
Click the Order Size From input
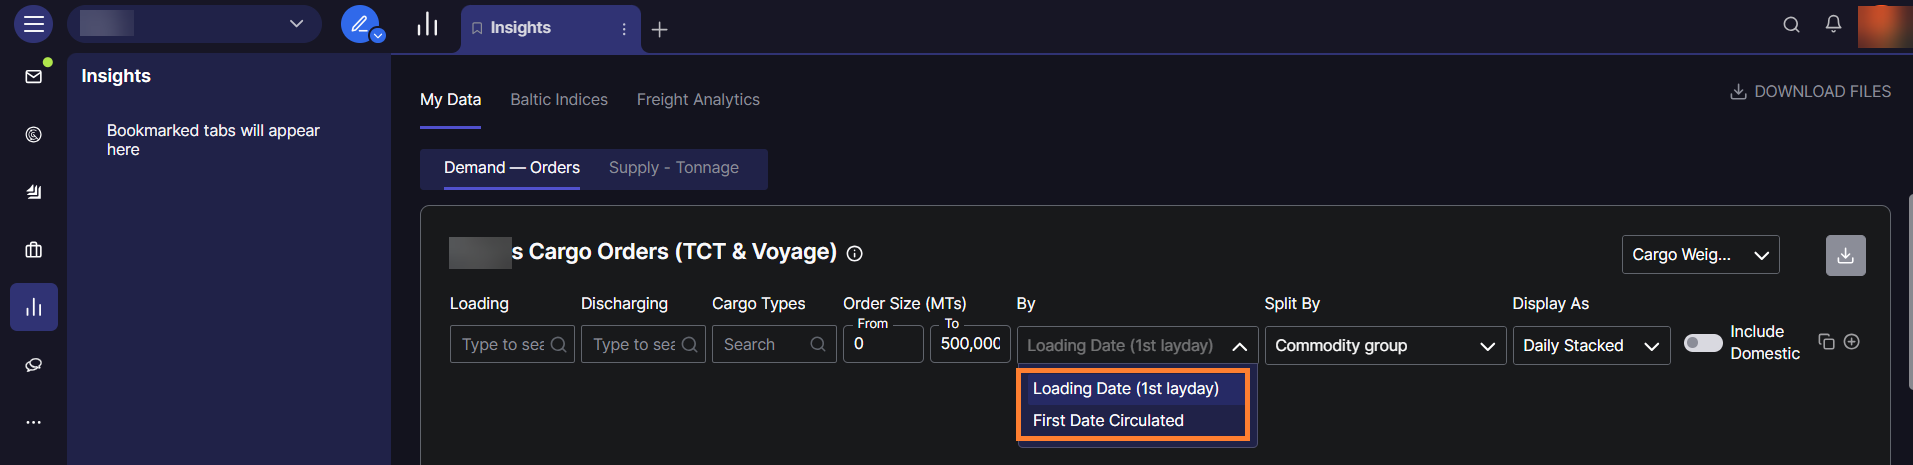(882, 344)
